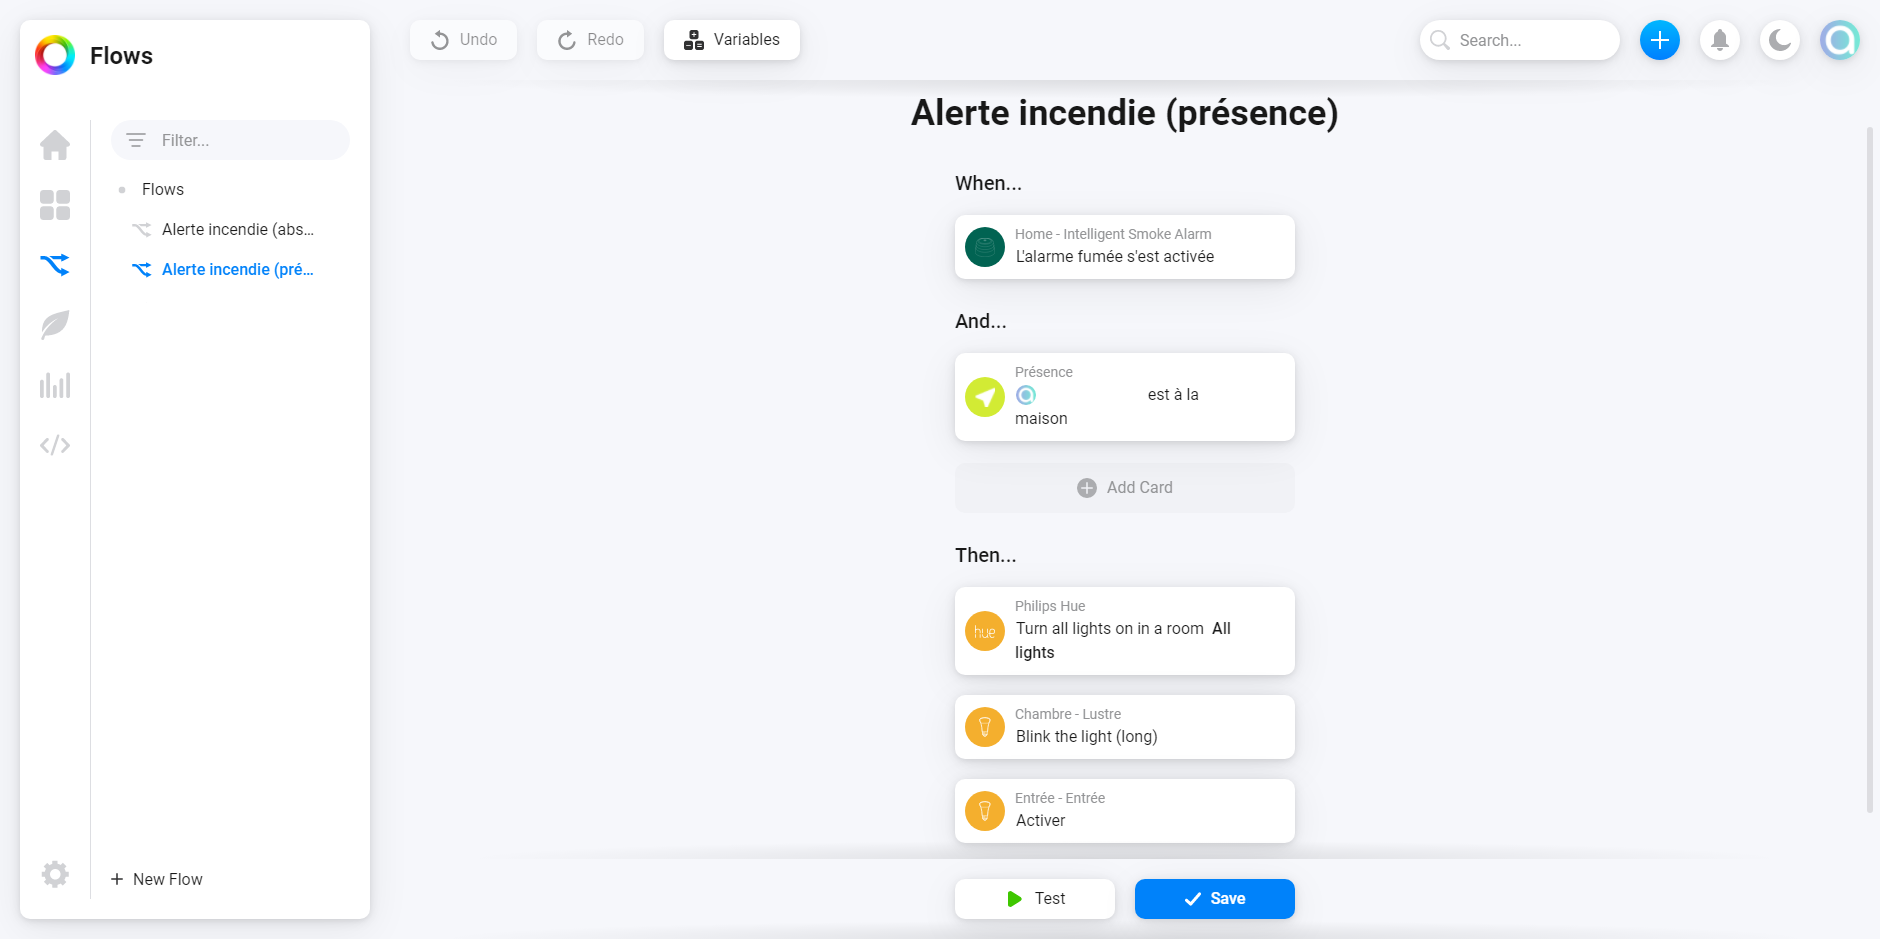
Task: Open the Turn all lights on card
Action: tap(1125, 631)
